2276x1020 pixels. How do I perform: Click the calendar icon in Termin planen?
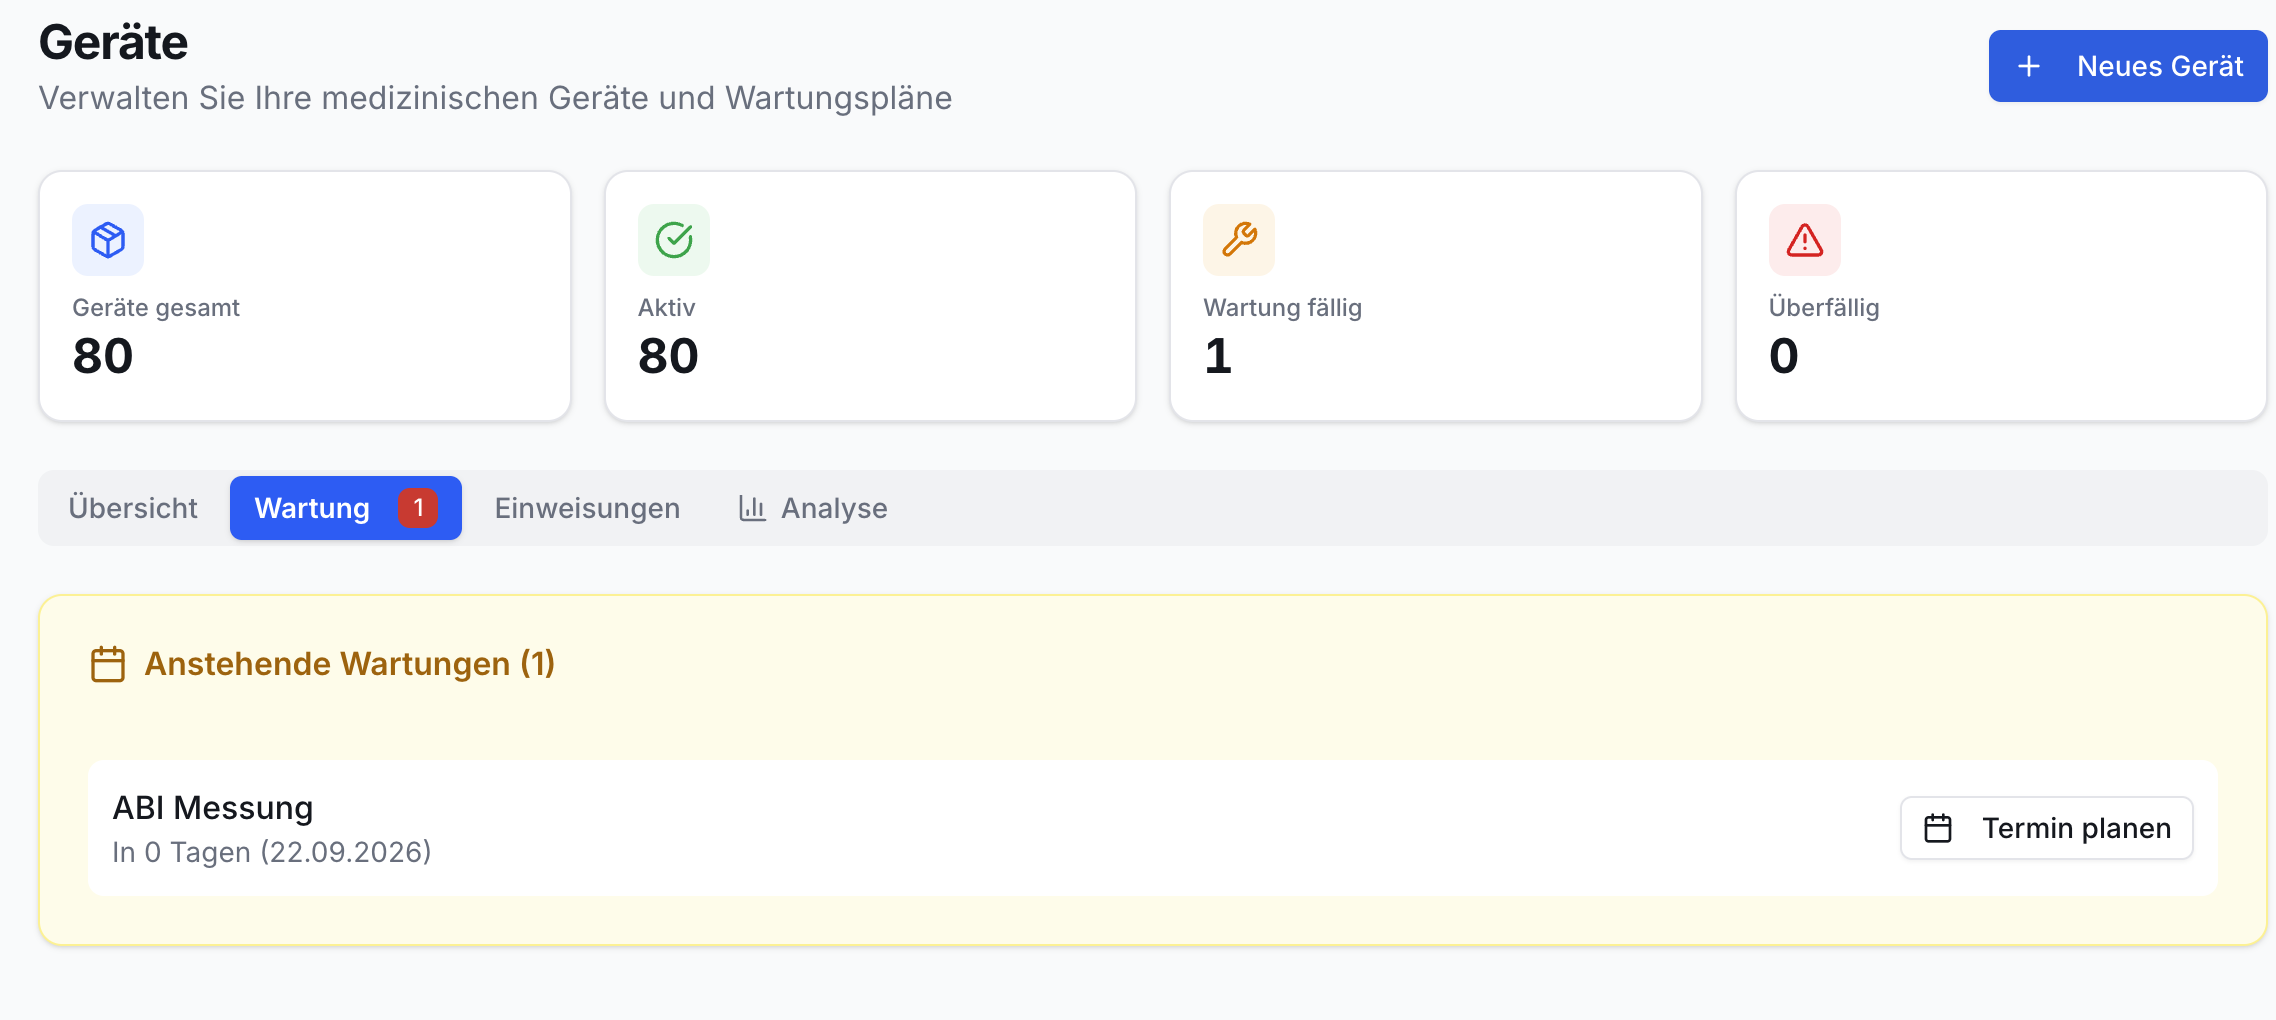click(x=1938, y=828)
